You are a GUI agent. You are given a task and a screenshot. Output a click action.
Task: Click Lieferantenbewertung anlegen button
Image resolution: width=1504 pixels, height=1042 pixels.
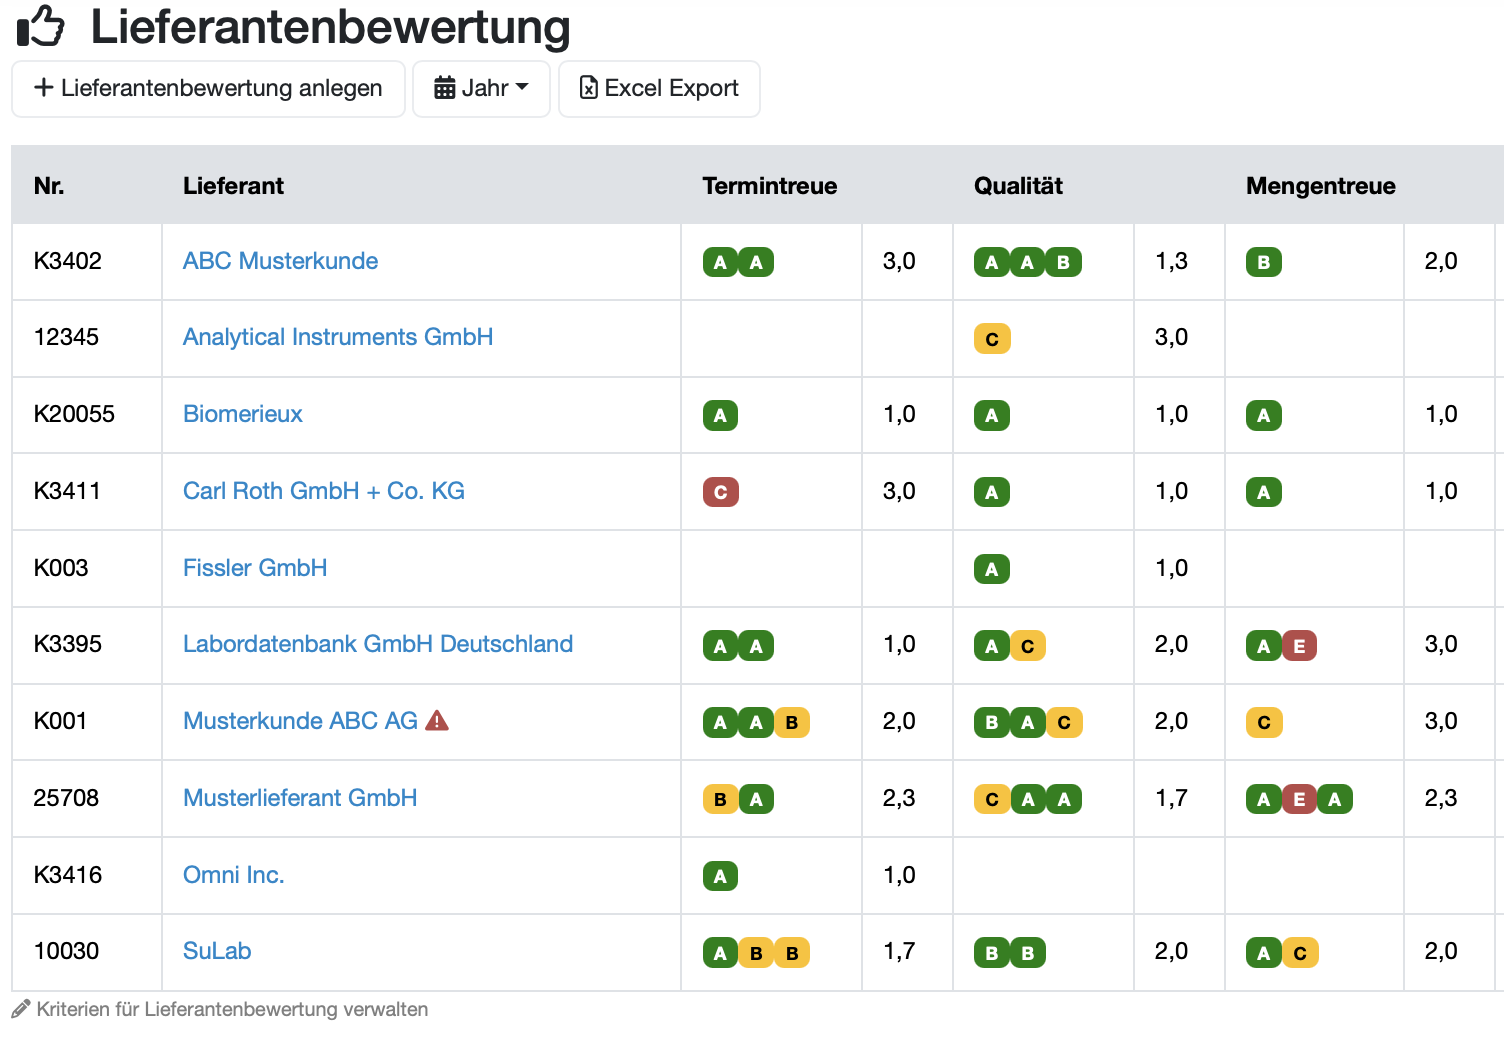(x=208, y=89)
